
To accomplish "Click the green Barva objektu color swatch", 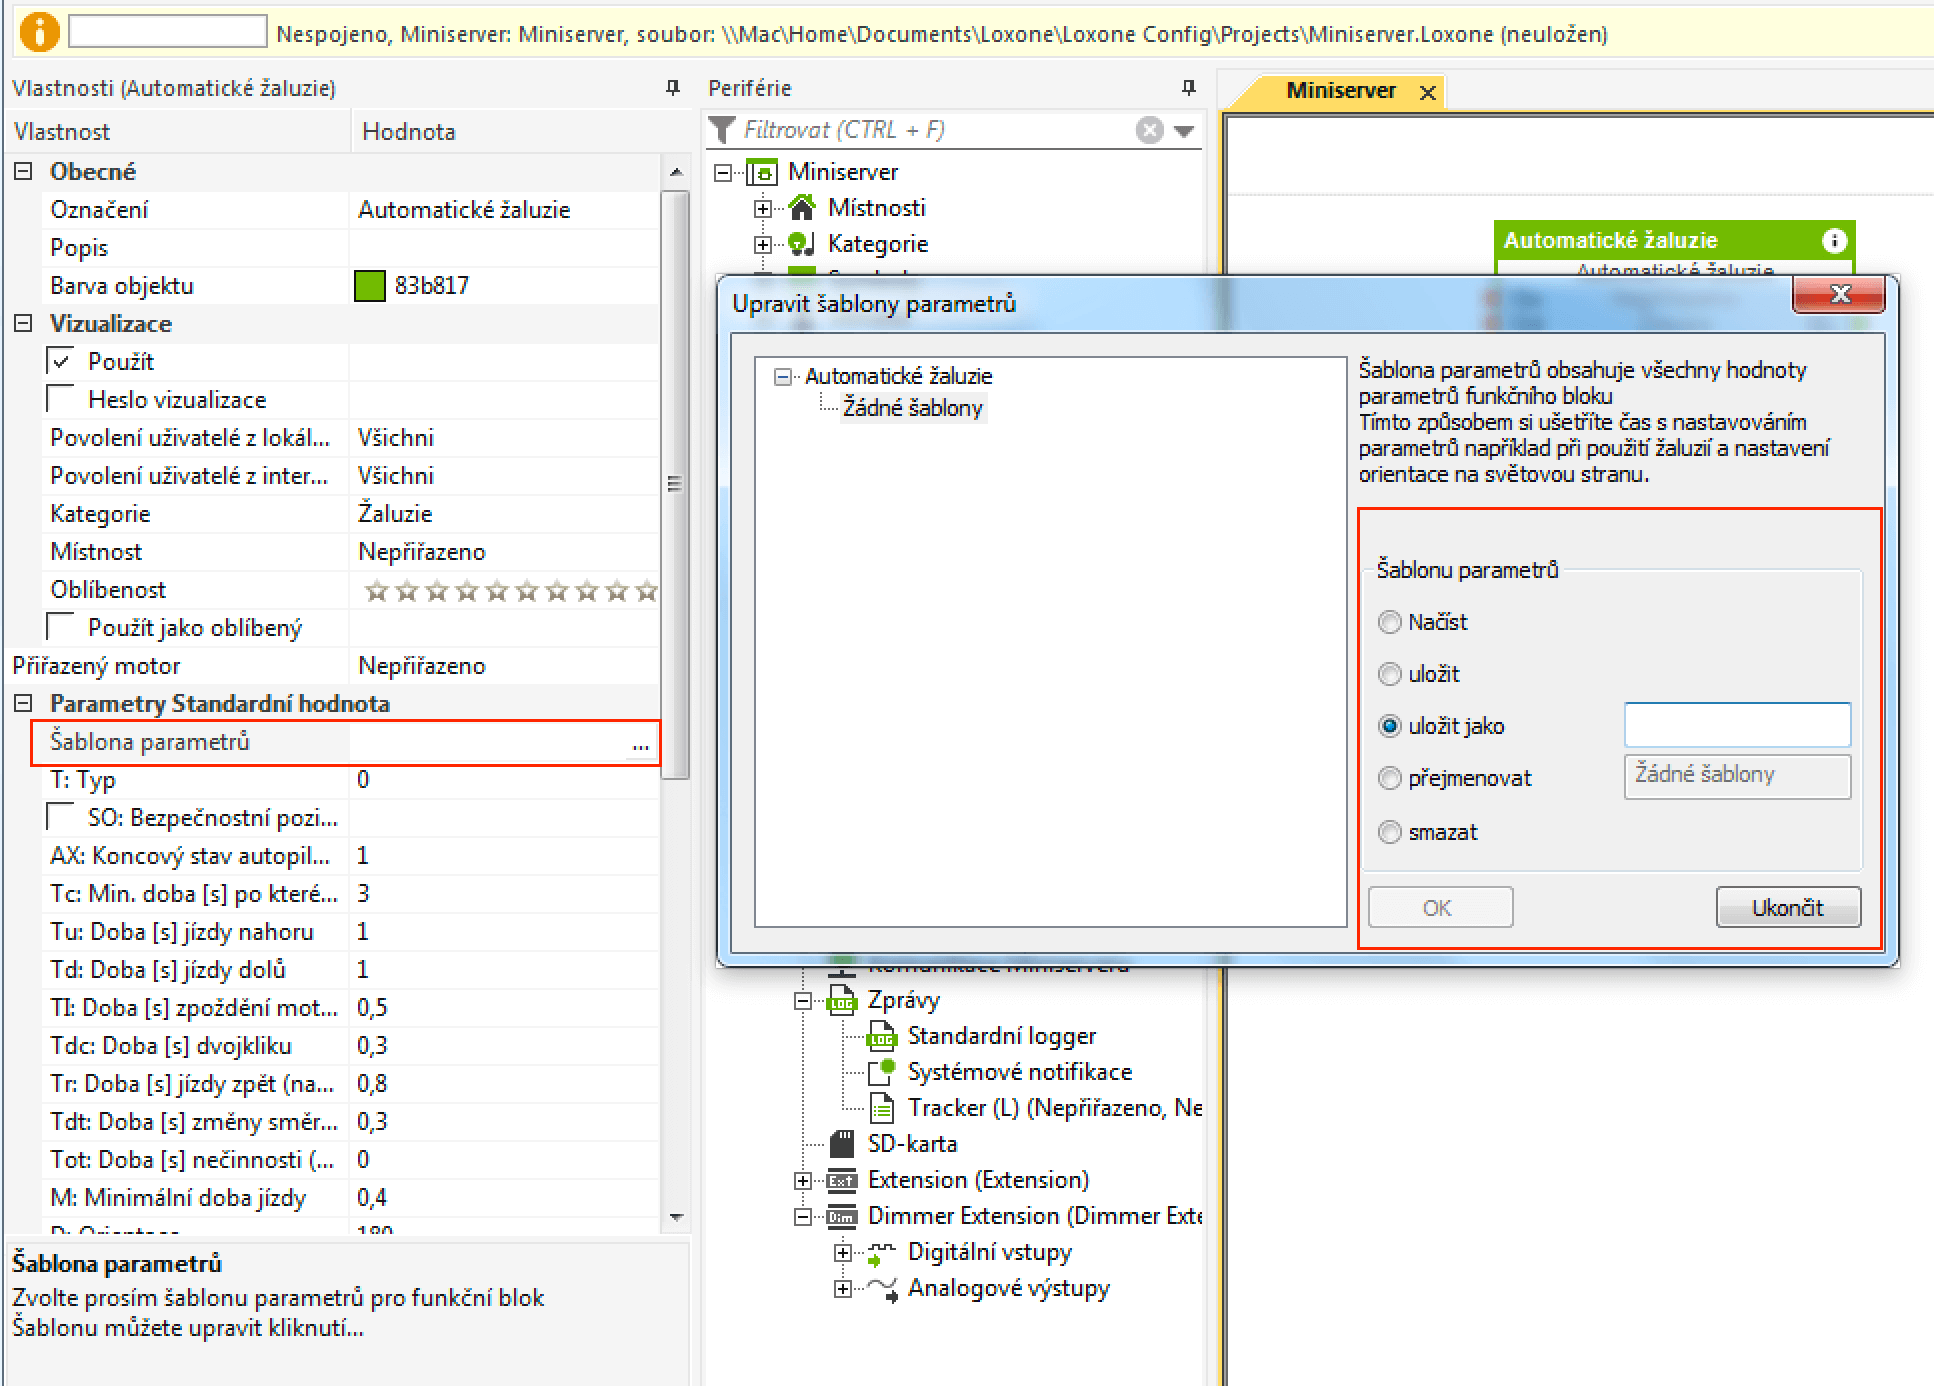I will (x=368, y=285).
